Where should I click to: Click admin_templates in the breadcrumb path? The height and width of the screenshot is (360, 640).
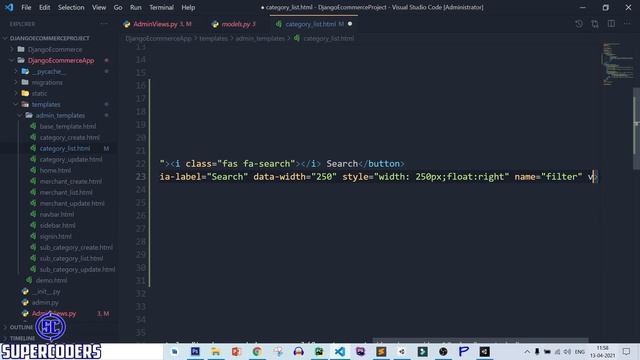(260, 38)
